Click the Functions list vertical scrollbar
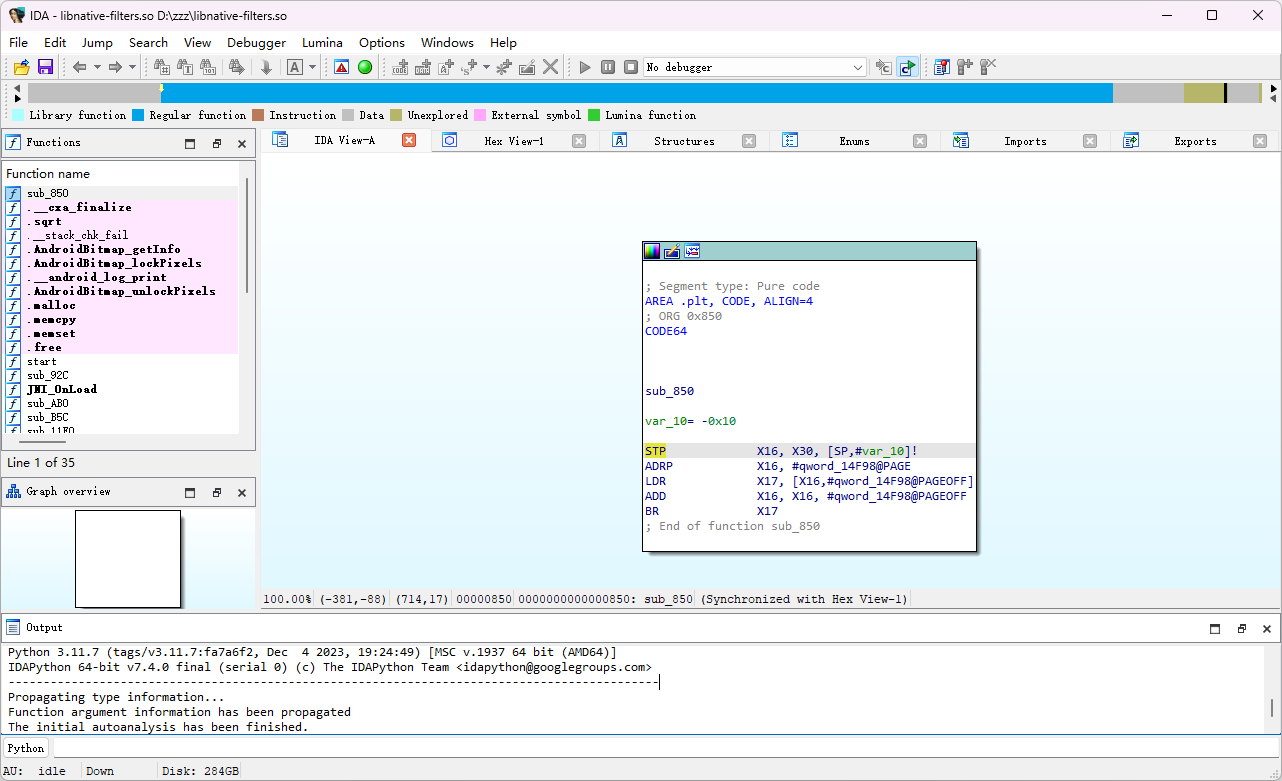The width and height of the screenshot is (1282, 781). click(x=247, y=235)
